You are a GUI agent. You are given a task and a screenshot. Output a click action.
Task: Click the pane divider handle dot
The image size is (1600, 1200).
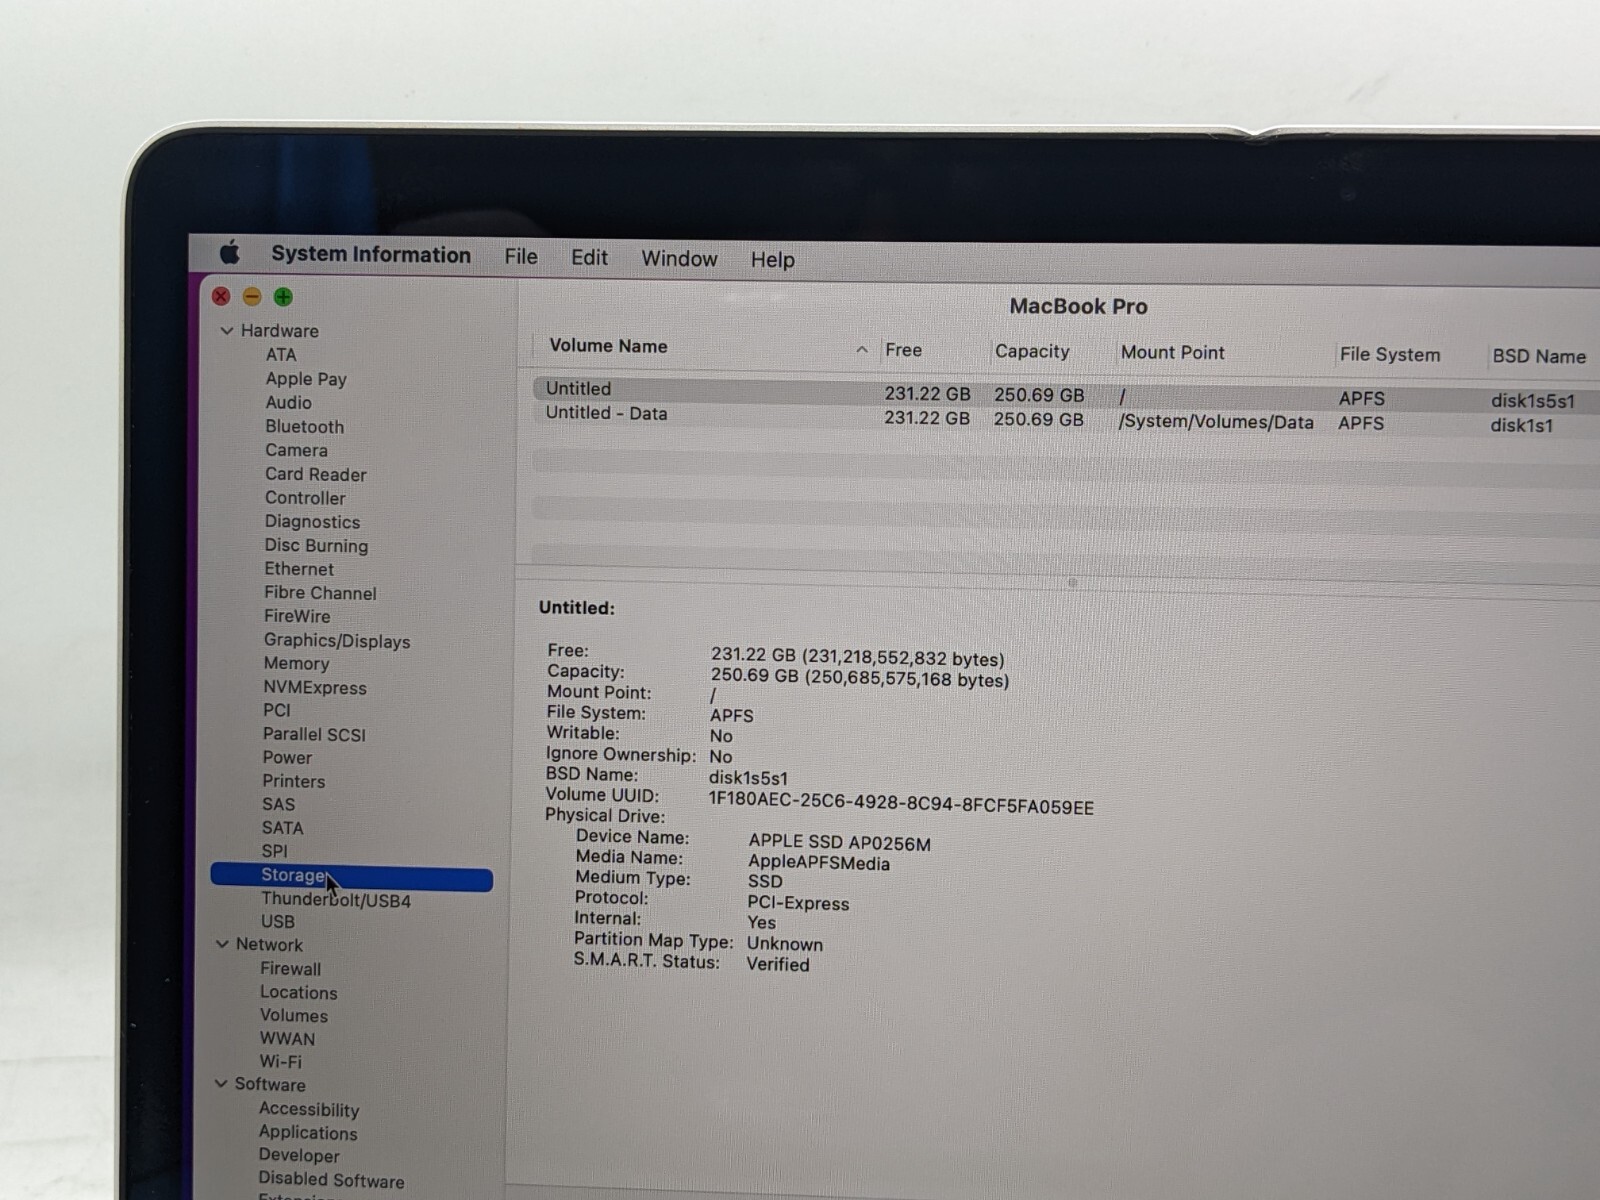coord(1072,583)
